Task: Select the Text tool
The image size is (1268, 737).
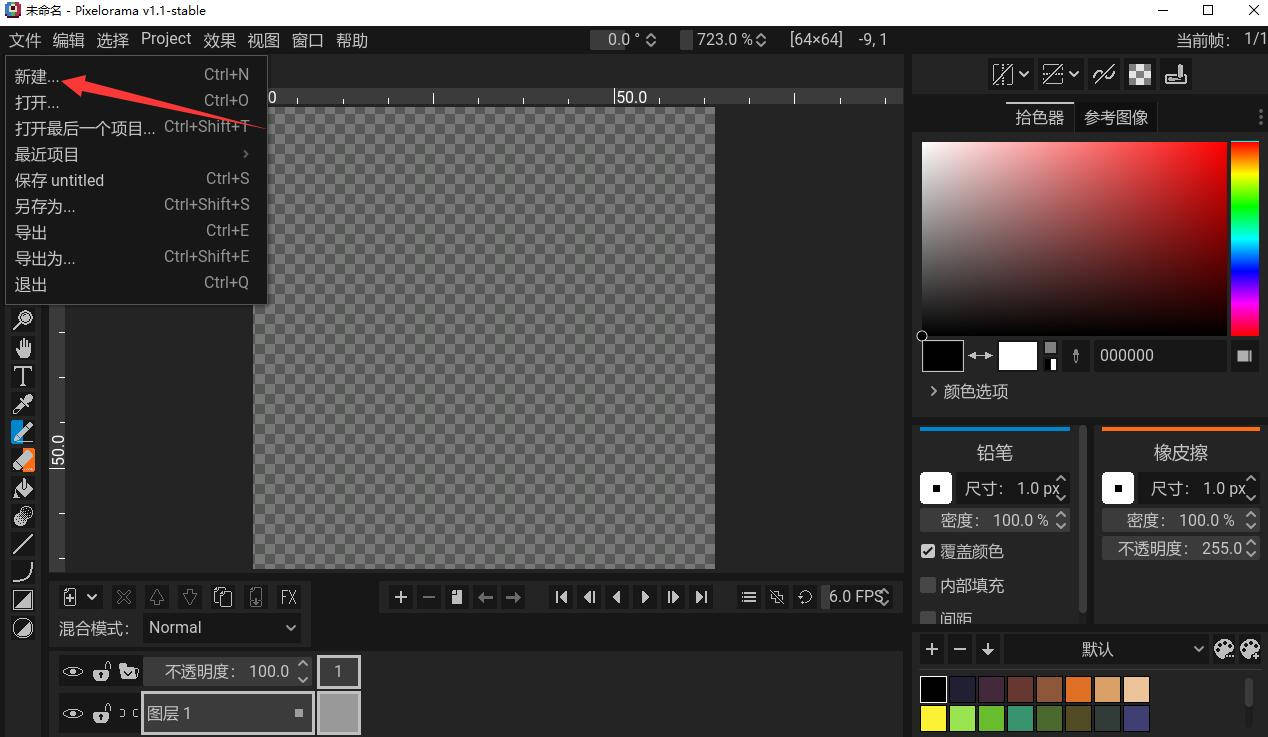Action: (x=22, y=376)
